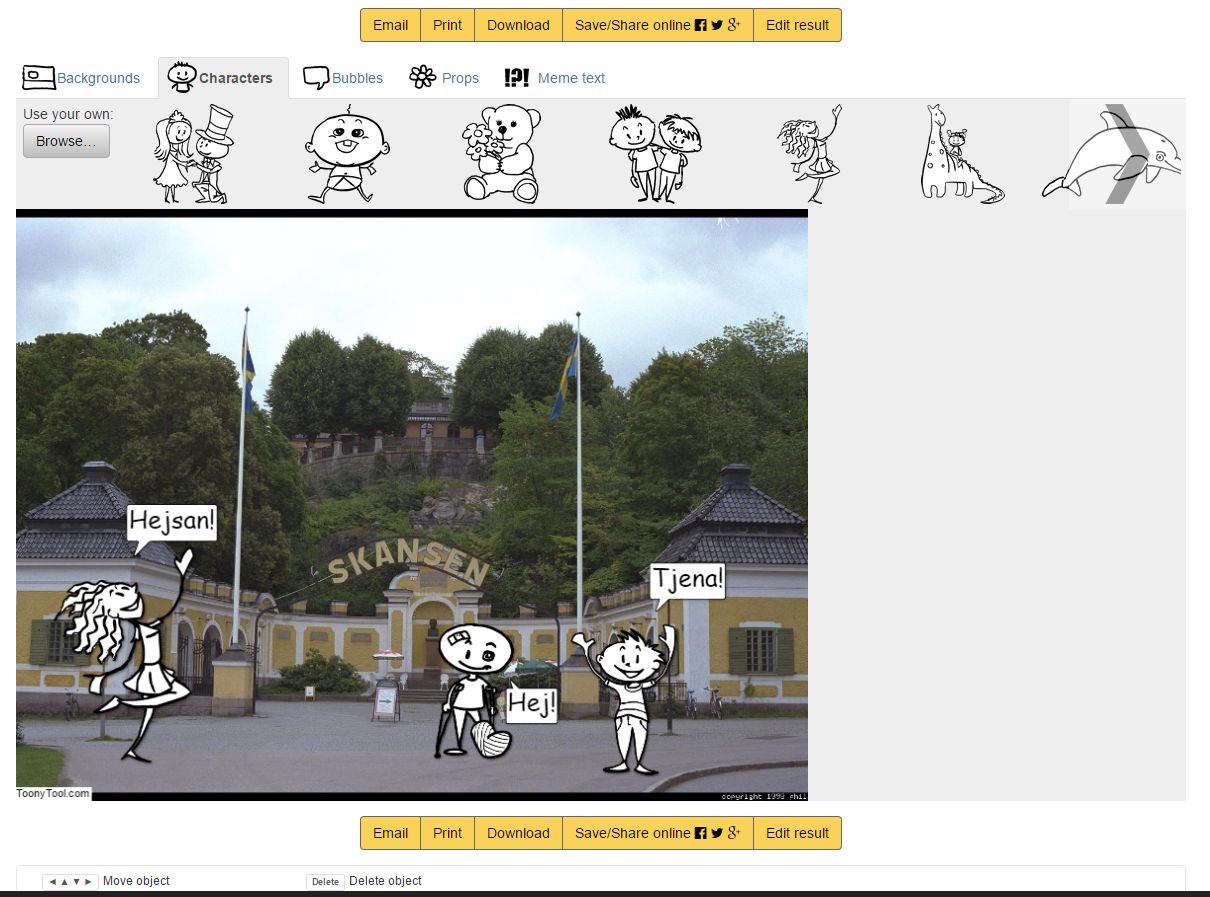The width and height of the screenshot is (1210, 897).
Task: Click the Hejsan! speech bubble on canvas
Action: tap(172, 522)
